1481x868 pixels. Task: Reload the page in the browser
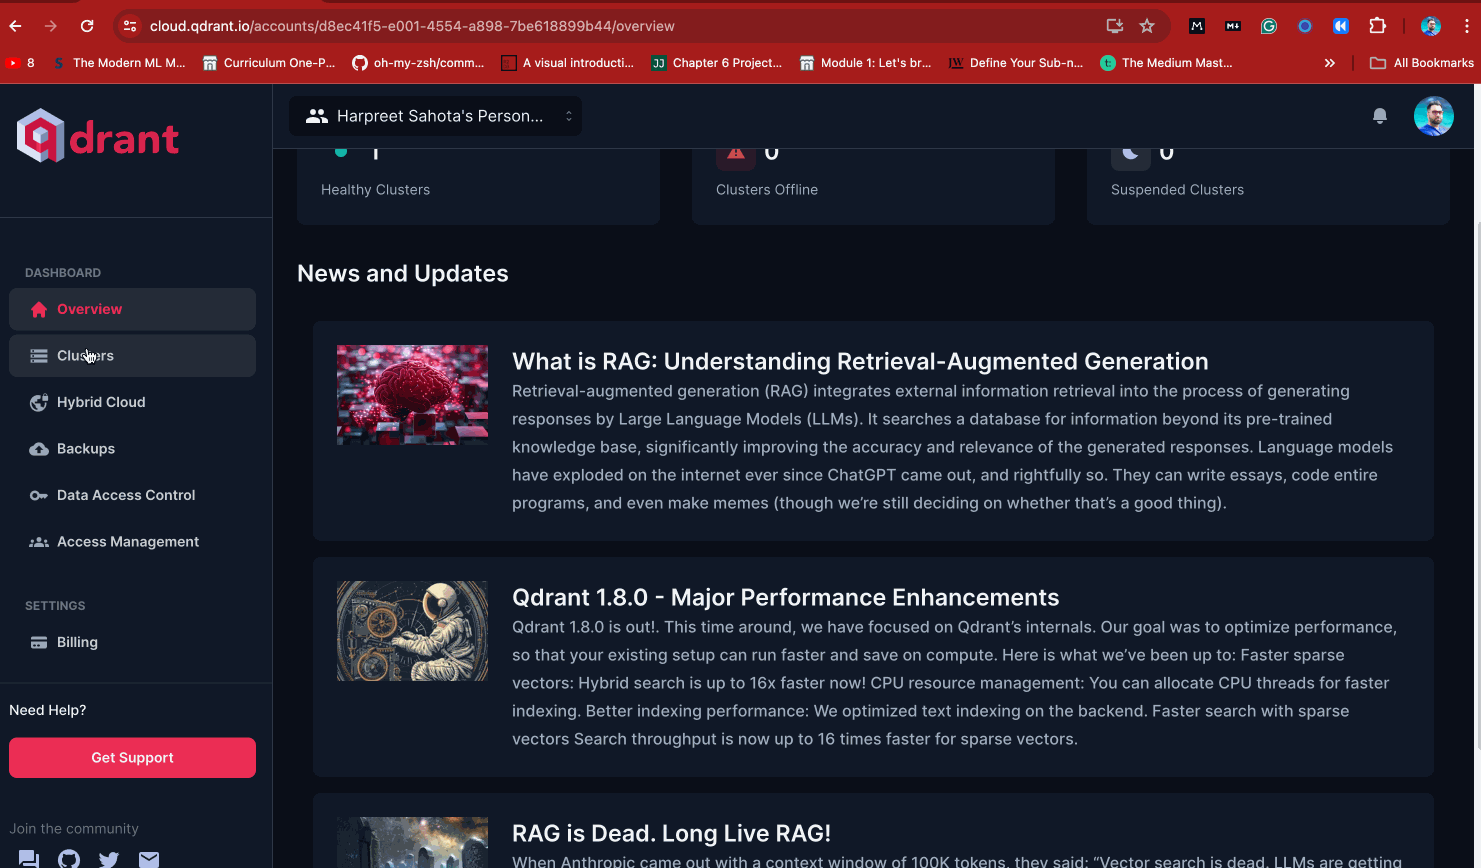tap(87, 26)
